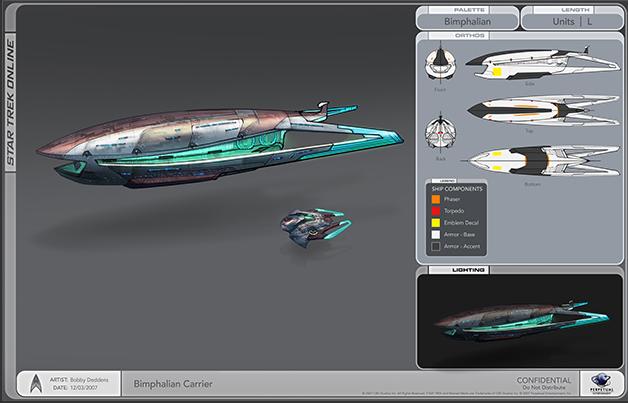Click the Bottom ortho view thumbnail
This screenshot has width=628, height=403.
[x=541, y=161]
